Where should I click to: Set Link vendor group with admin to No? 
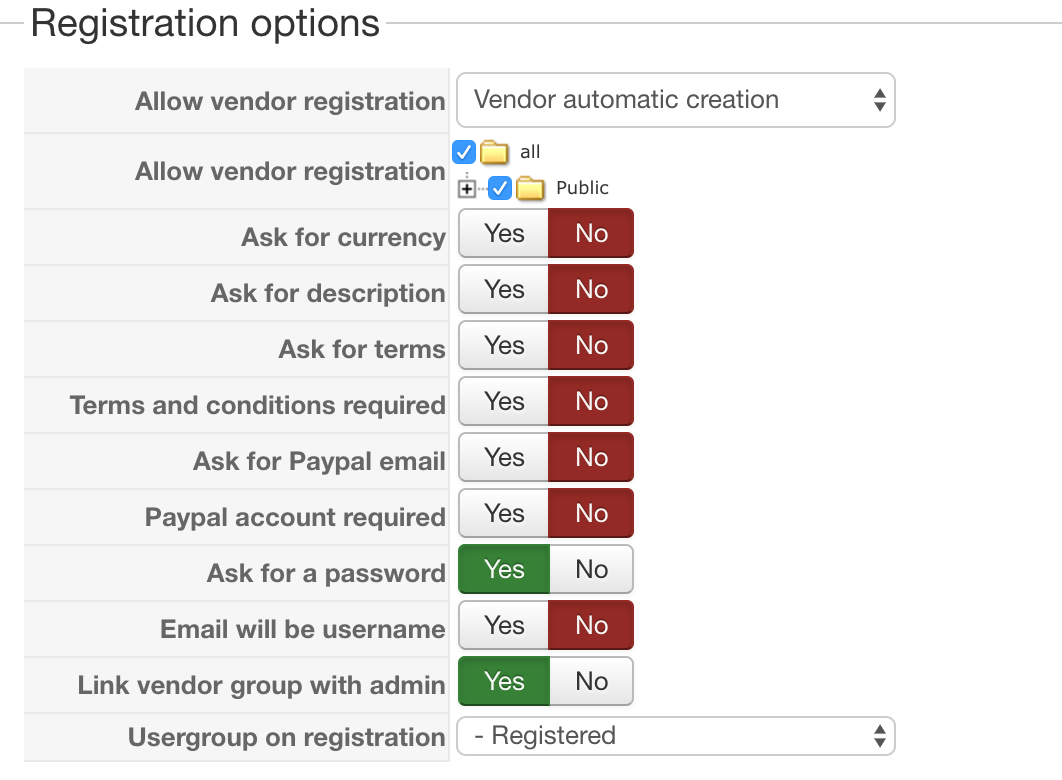(x=591, y=681)
